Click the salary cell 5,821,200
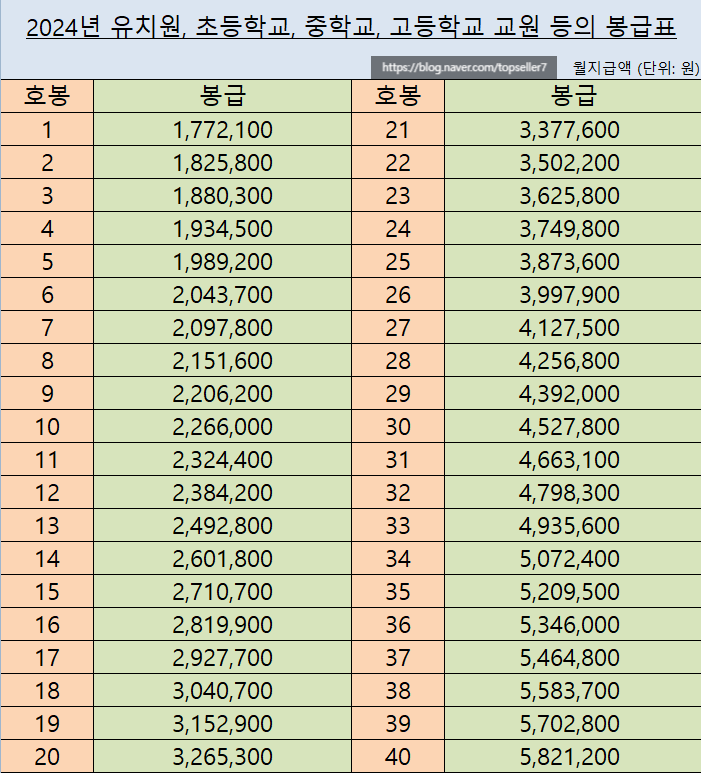701x773 pixels. pyautogui.click(x=573, y=757)
